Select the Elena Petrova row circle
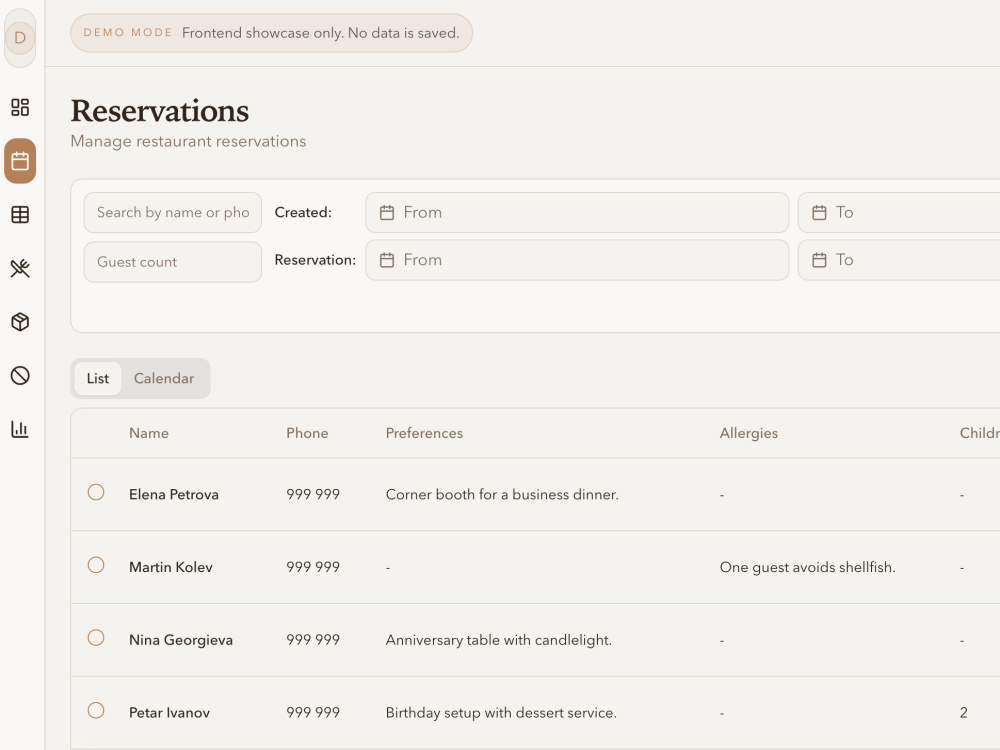This screenshot has width=1000, height=750. click(x=96, y=492)
